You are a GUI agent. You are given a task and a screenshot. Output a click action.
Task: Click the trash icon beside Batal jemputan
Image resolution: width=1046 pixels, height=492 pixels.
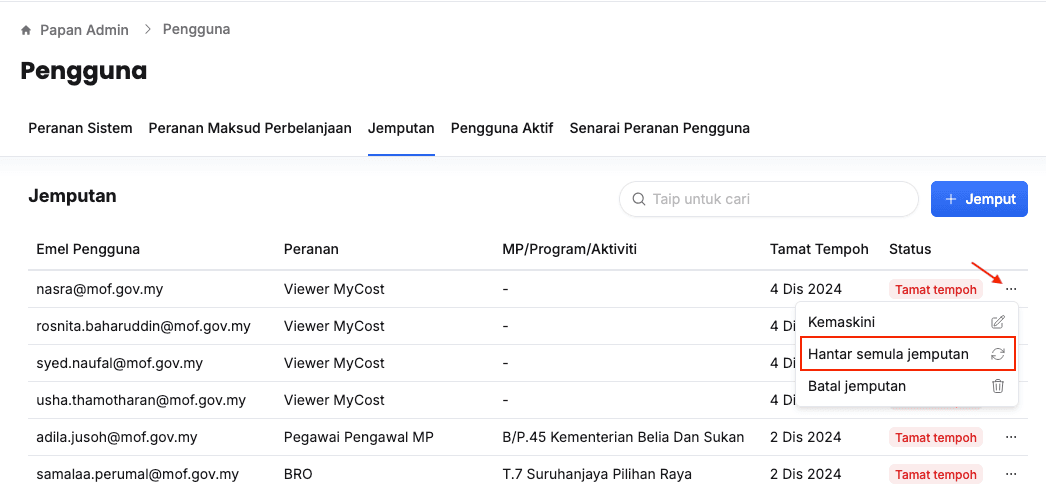(997, 386)
